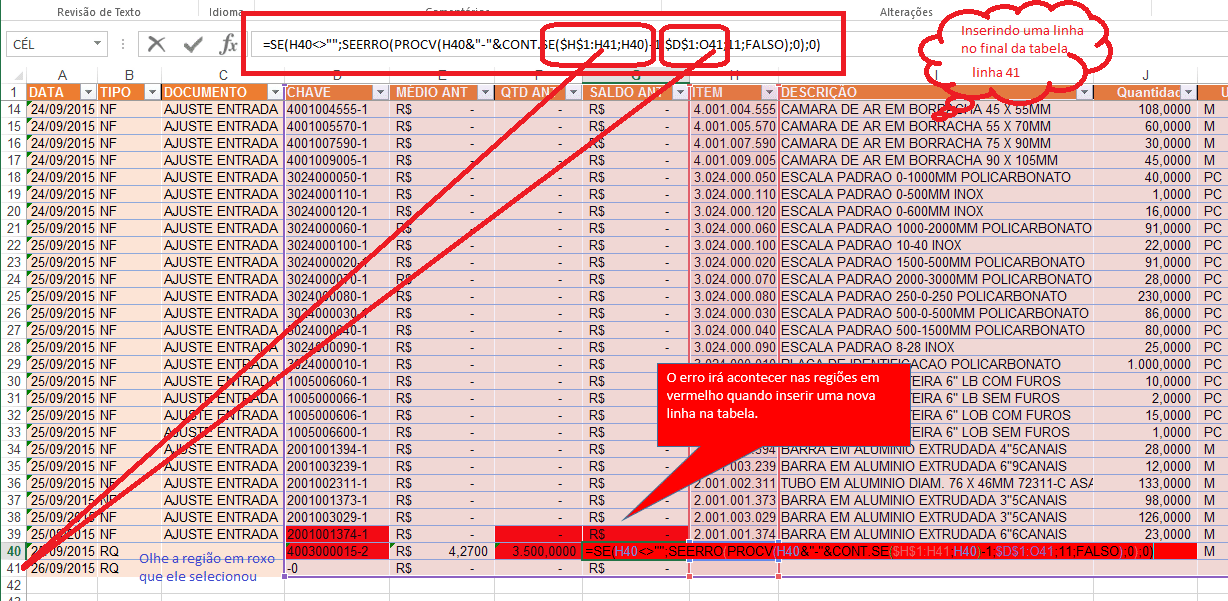Select cell TUBO EM ALUMINIO DIAM. 76 X 46MM
The width and height of the screenshot is (1228, 601).
tap(937, 483)
